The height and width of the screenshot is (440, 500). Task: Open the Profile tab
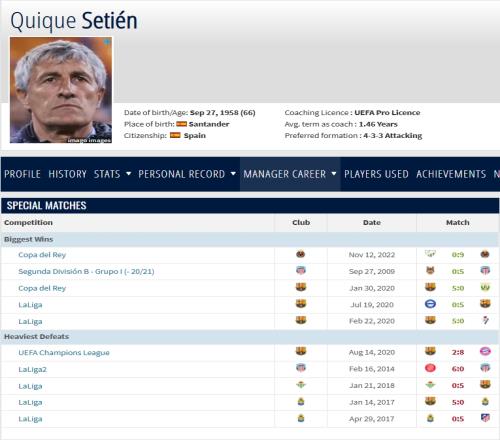22,174
